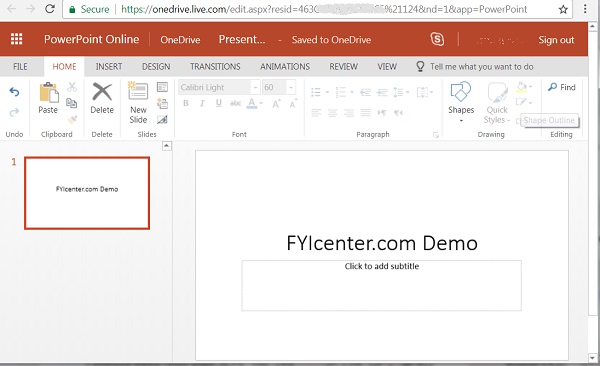
Task: Go to OneDrive link in header
Action: [x=180, y=40]
